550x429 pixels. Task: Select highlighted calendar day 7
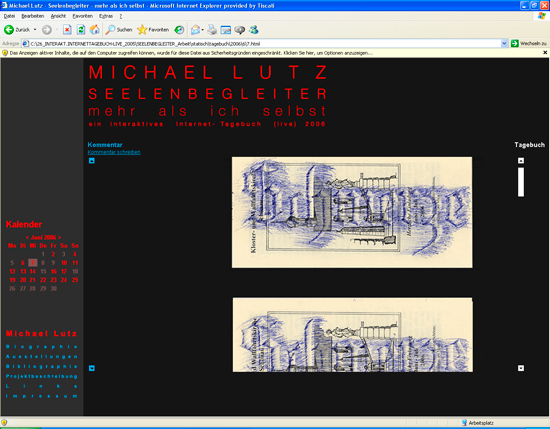tap(33, 263)
